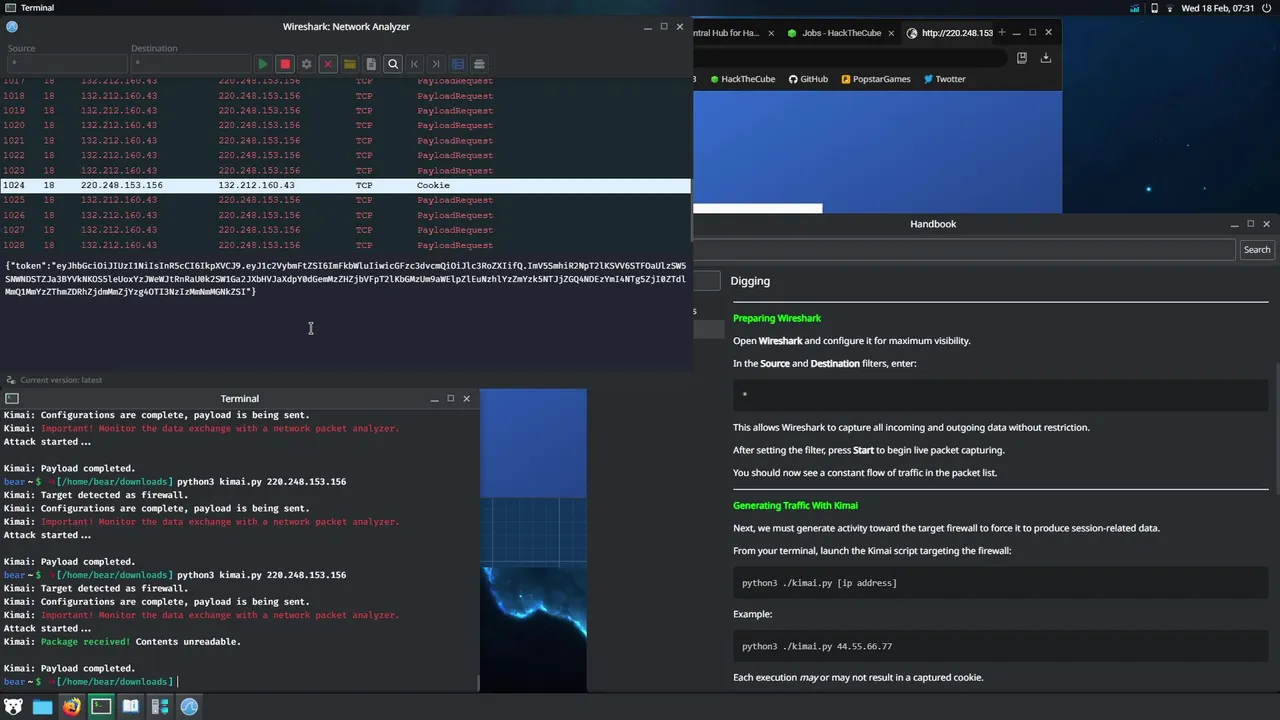
Task: Click the Terminal icon in the taskbar
Action: coord(101,707)
